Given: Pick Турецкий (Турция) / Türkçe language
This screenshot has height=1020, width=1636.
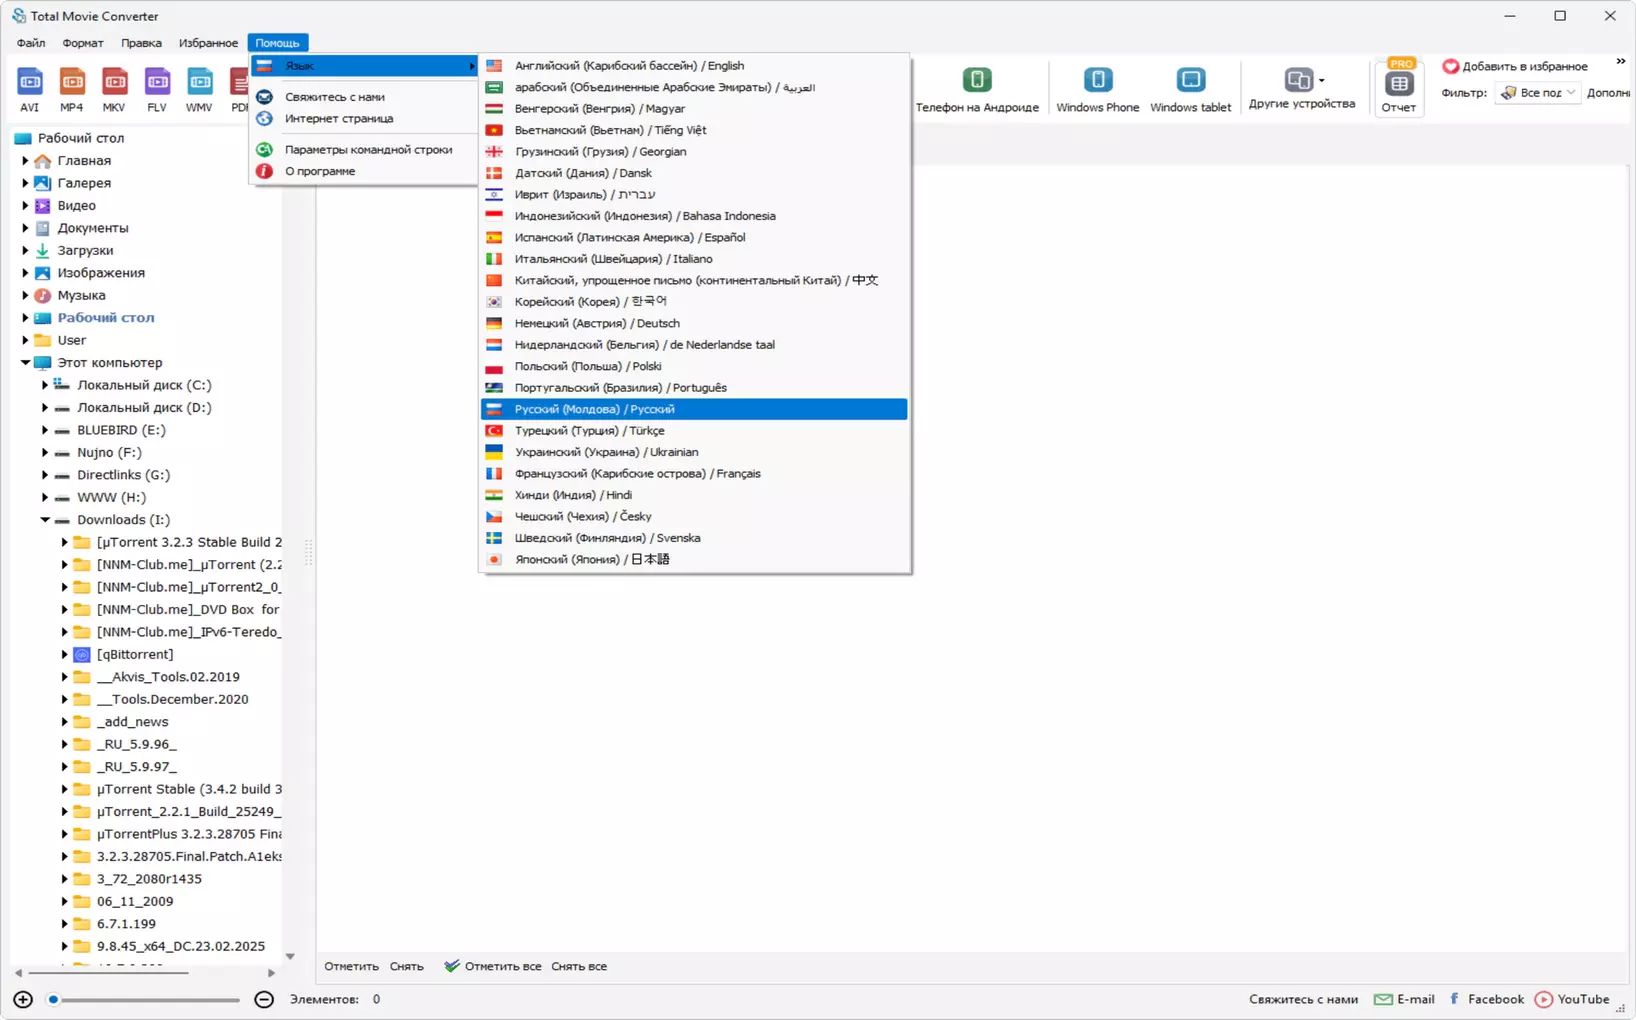Looking at the screenshot, I should coord(694,431).
